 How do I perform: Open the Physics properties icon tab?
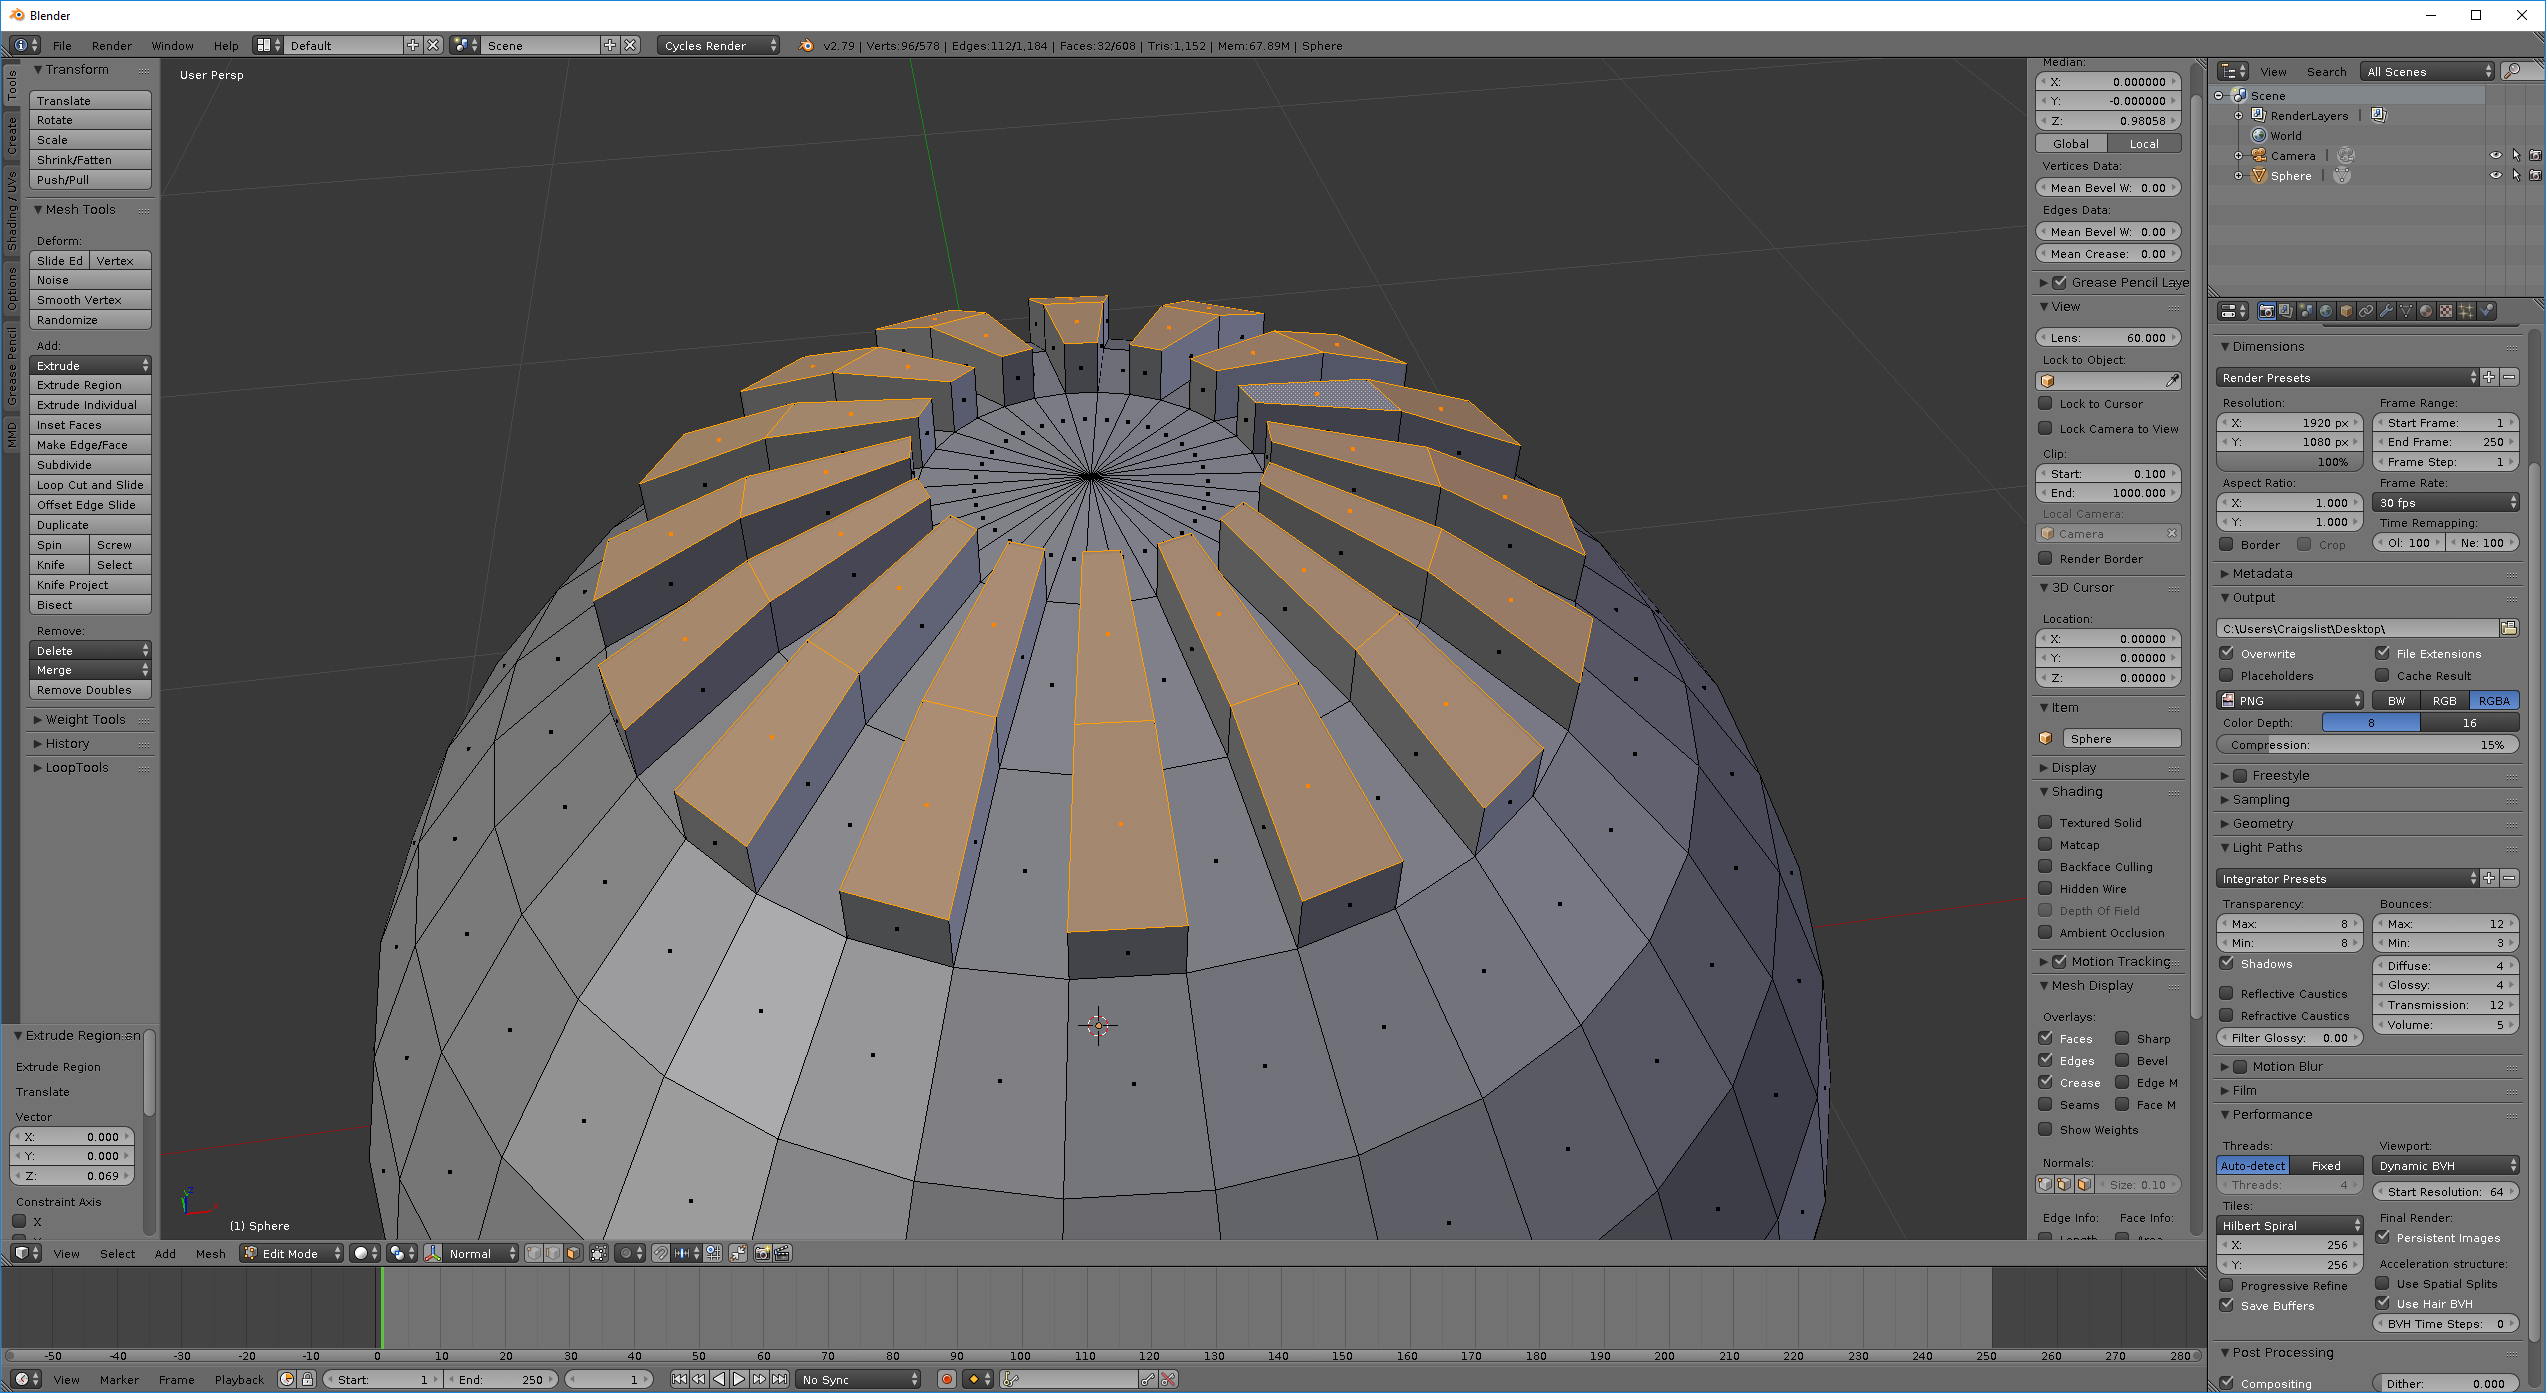pos(2487,311)
